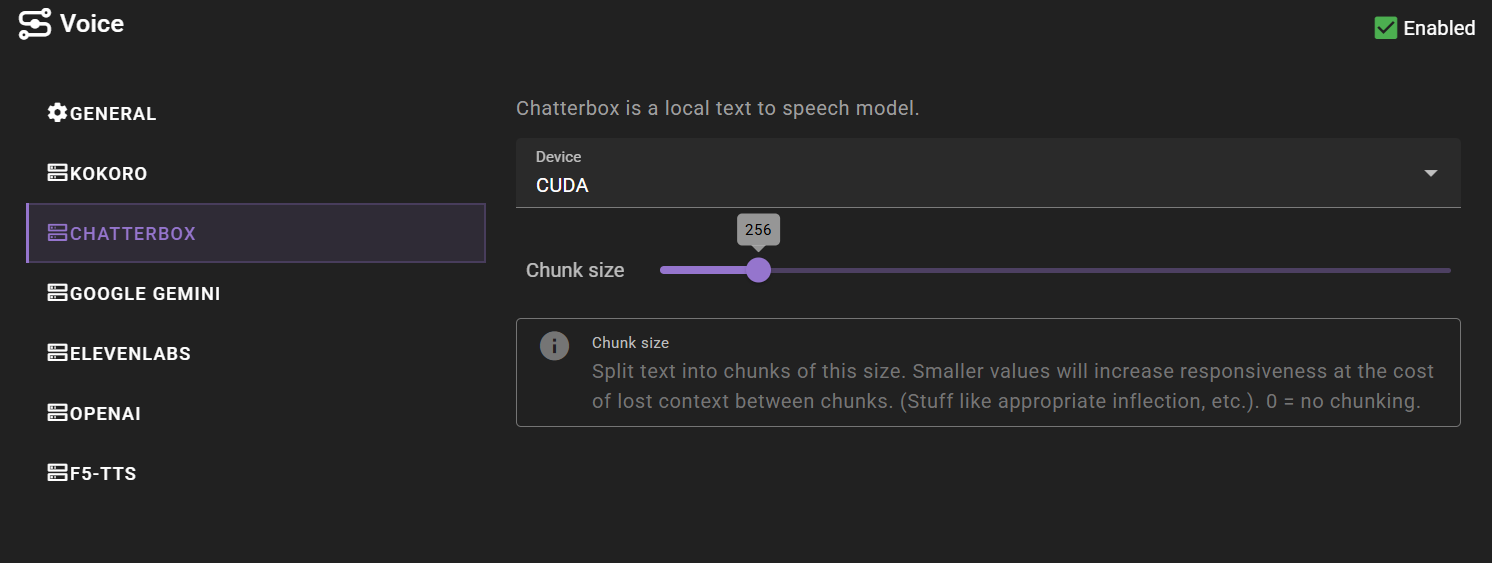
Task: Click the info icon in Chunk size help box
Action: click(554, 346)
